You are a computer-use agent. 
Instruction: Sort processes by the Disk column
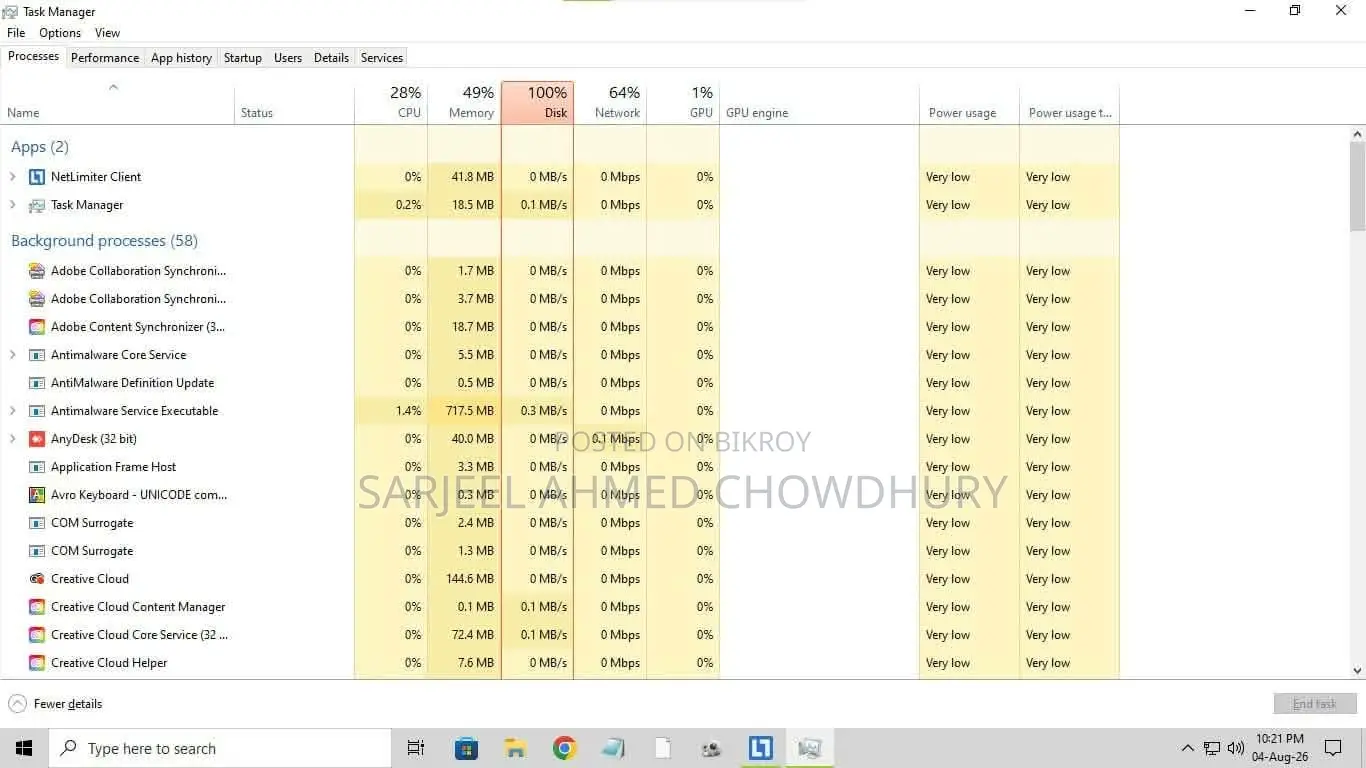[537, 103]
